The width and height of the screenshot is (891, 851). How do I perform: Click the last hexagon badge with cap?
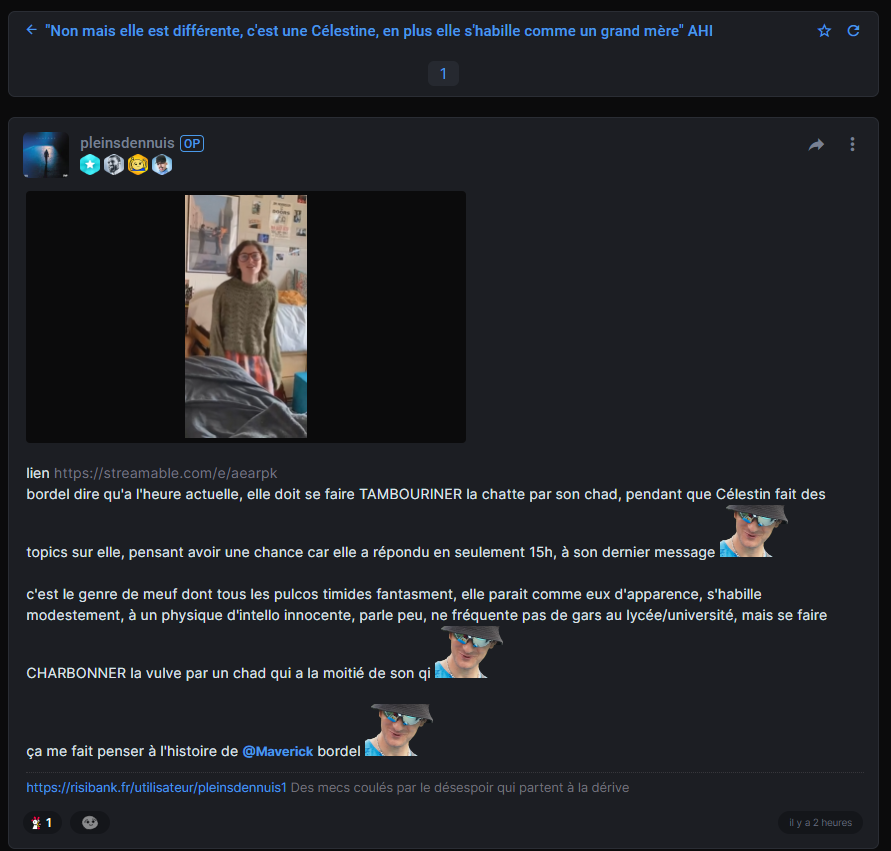(x=162, y=165)
